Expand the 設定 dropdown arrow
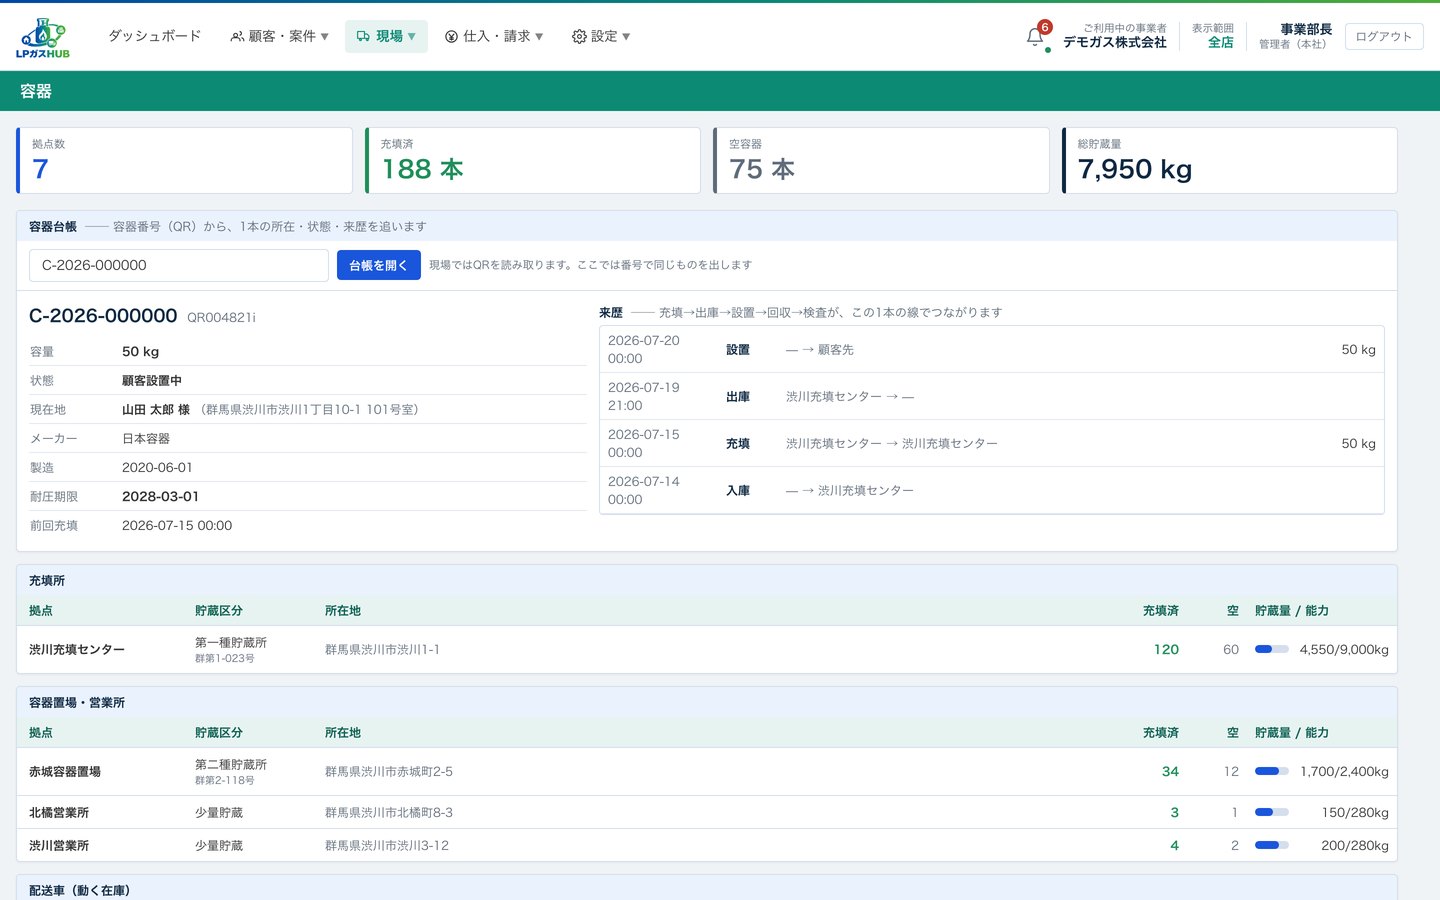Viewport: 1440px width, 900px height. click(626, 37)
